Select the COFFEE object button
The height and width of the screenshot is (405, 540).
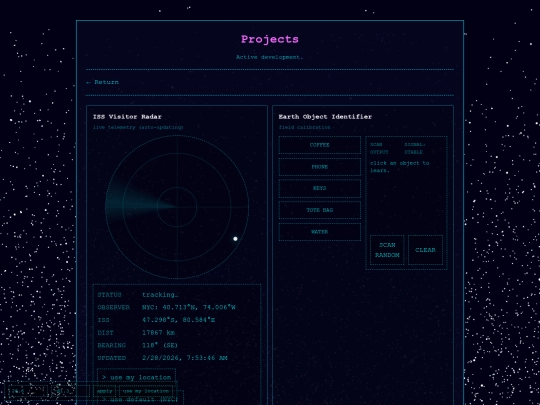[320, 145]
